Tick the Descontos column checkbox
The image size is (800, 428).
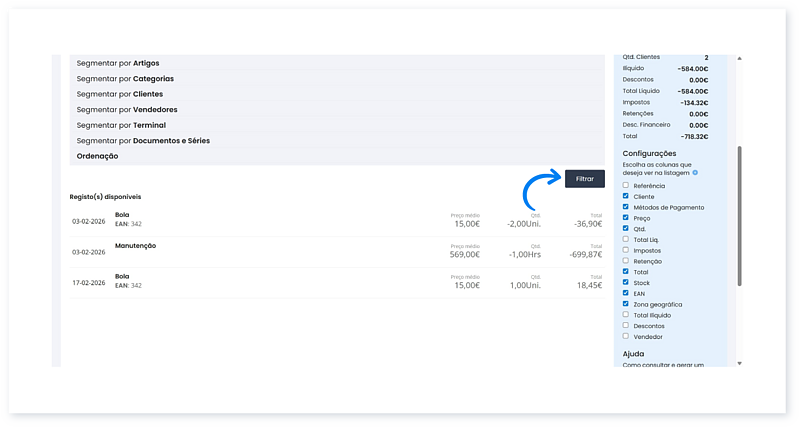(x=626, y=325)
